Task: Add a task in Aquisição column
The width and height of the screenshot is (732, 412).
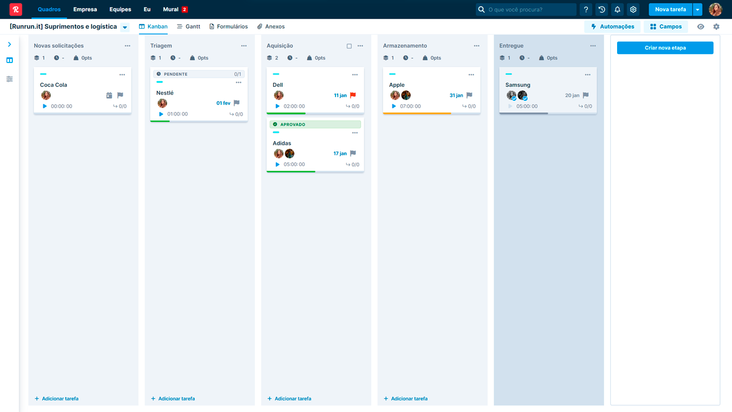Action: point(289,398)
